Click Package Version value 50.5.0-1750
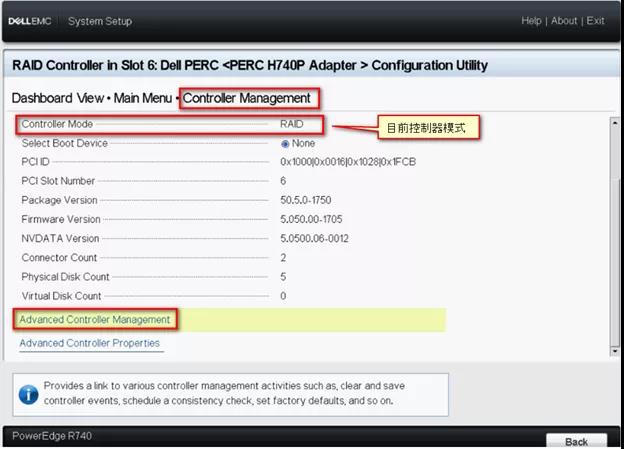The height and width of the screenshot is (449, 624). pos(306,200)
